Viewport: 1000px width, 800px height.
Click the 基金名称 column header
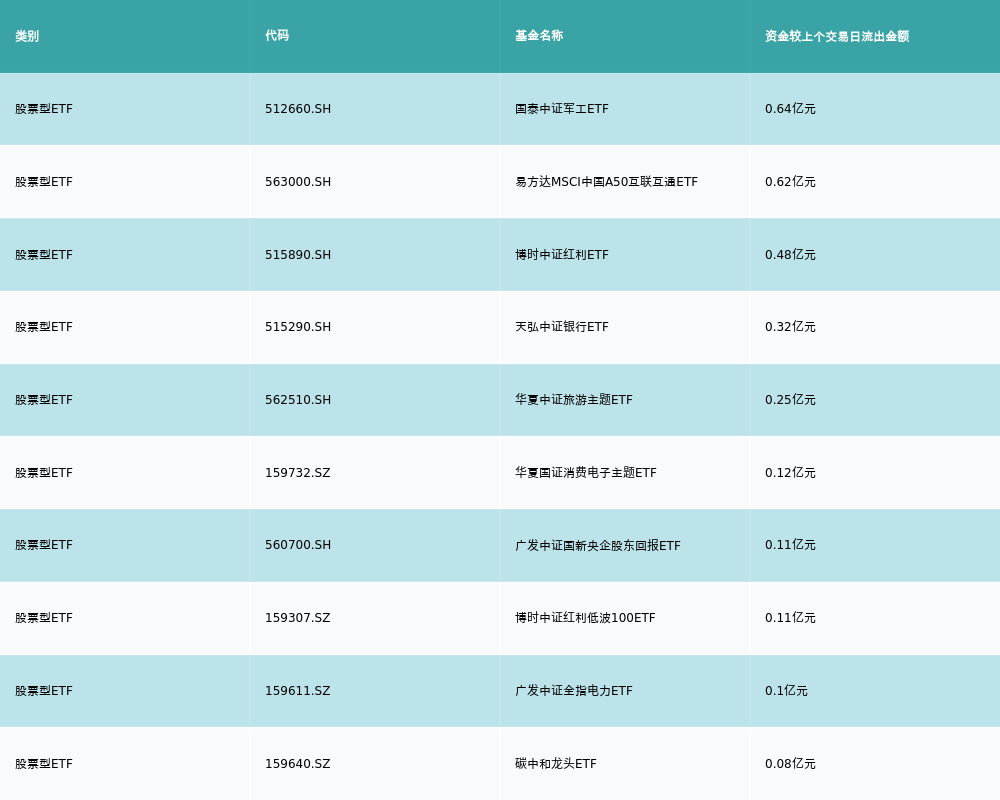click(539, 36)
